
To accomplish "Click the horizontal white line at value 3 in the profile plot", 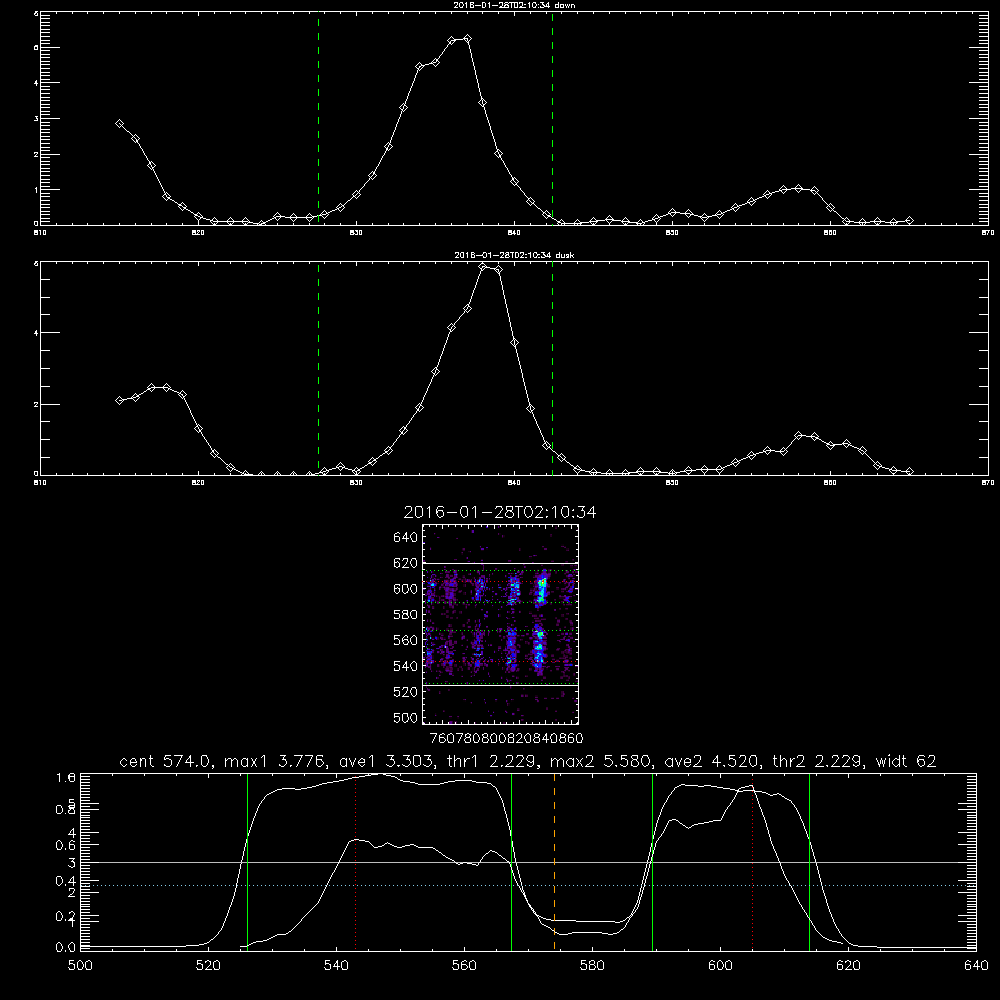I will click(528, 862).
